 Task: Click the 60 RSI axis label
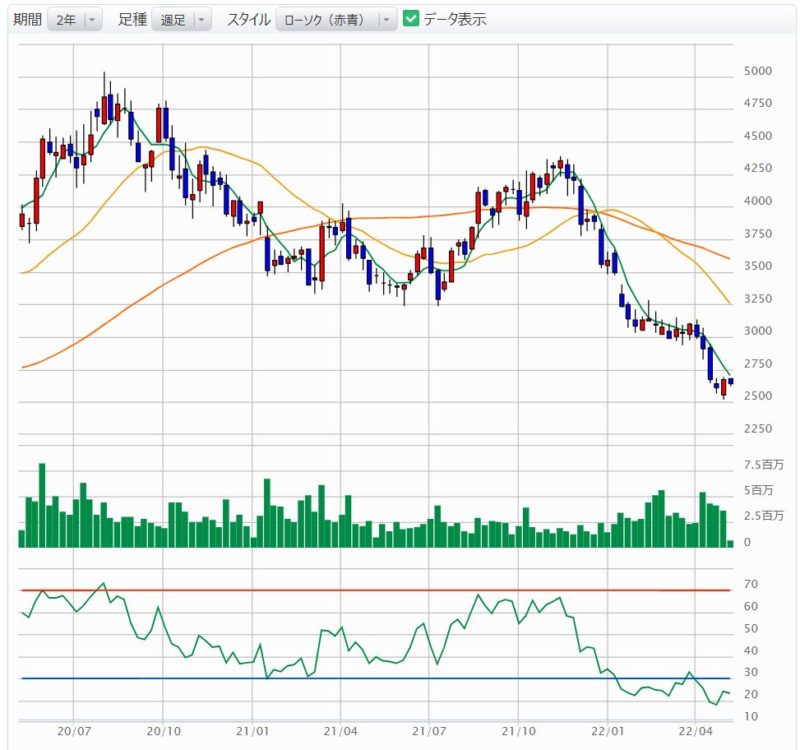(751, 606)
